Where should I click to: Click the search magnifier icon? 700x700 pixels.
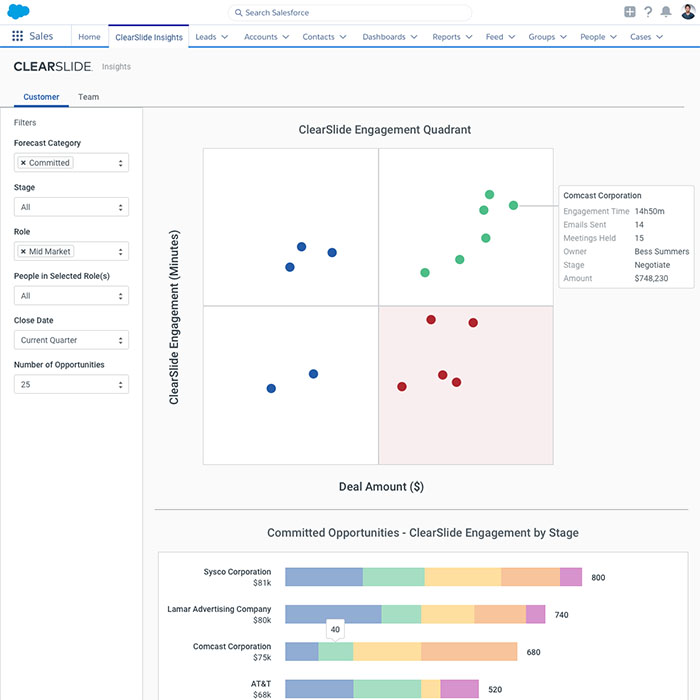point(239,12)
